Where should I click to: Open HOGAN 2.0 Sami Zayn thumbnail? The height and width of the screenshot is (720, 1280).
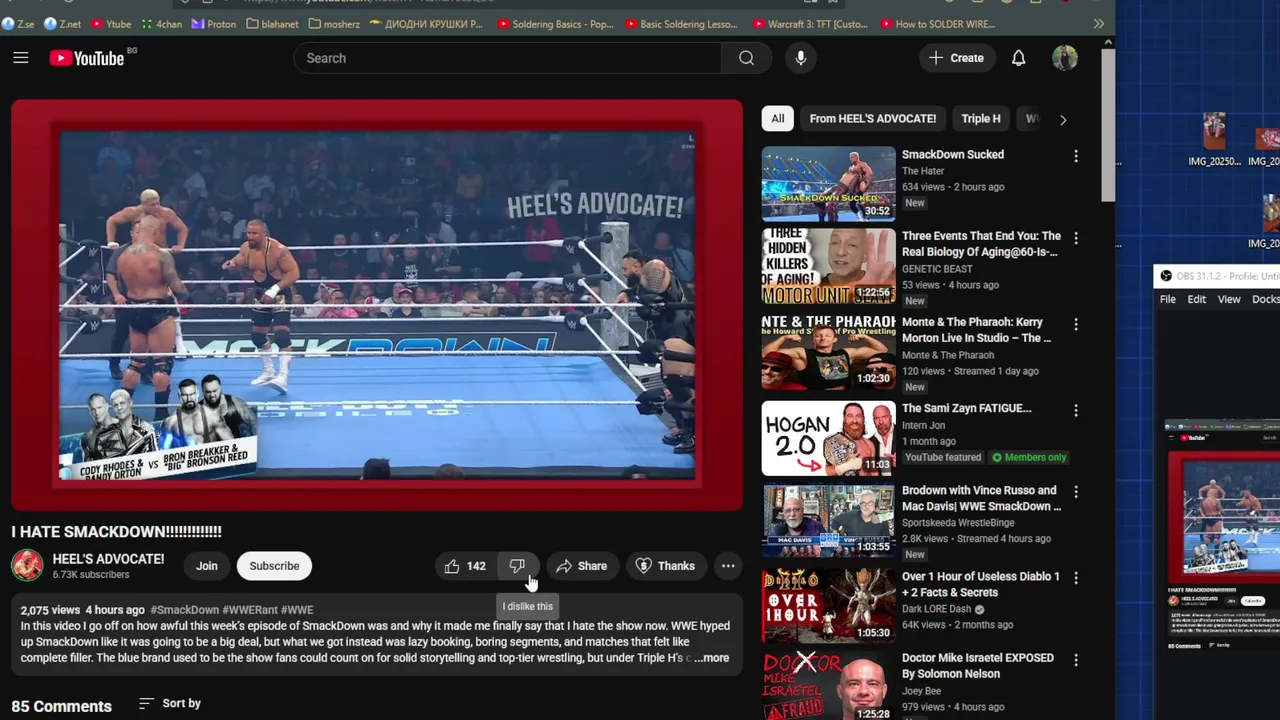click(829, 438)
